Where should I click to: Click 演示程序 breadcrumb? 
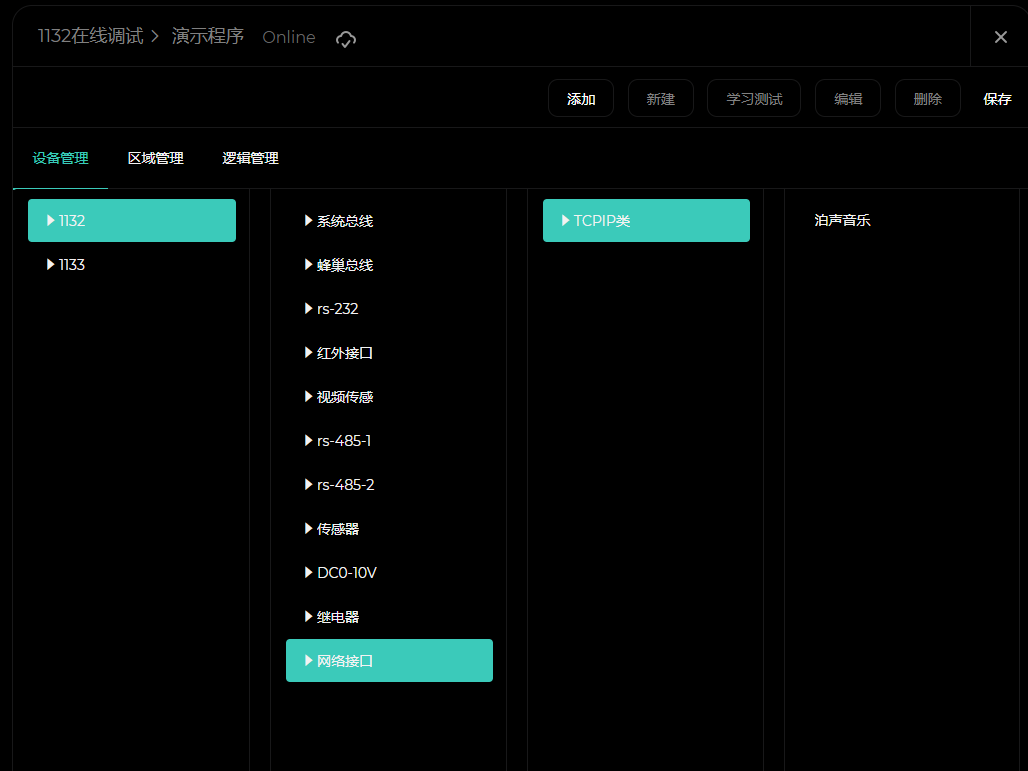(x=208, y=36)
